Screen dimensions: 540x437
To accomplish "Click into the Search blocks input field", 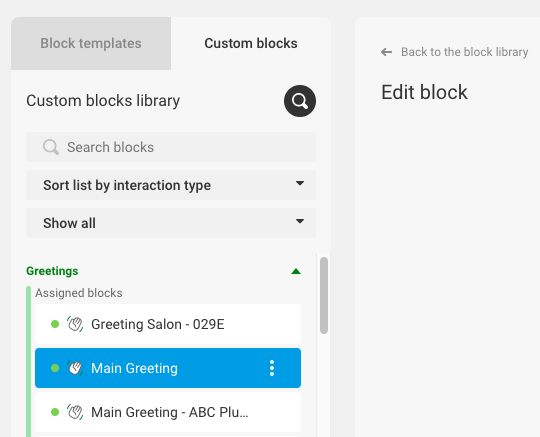I will pos(171,147).
